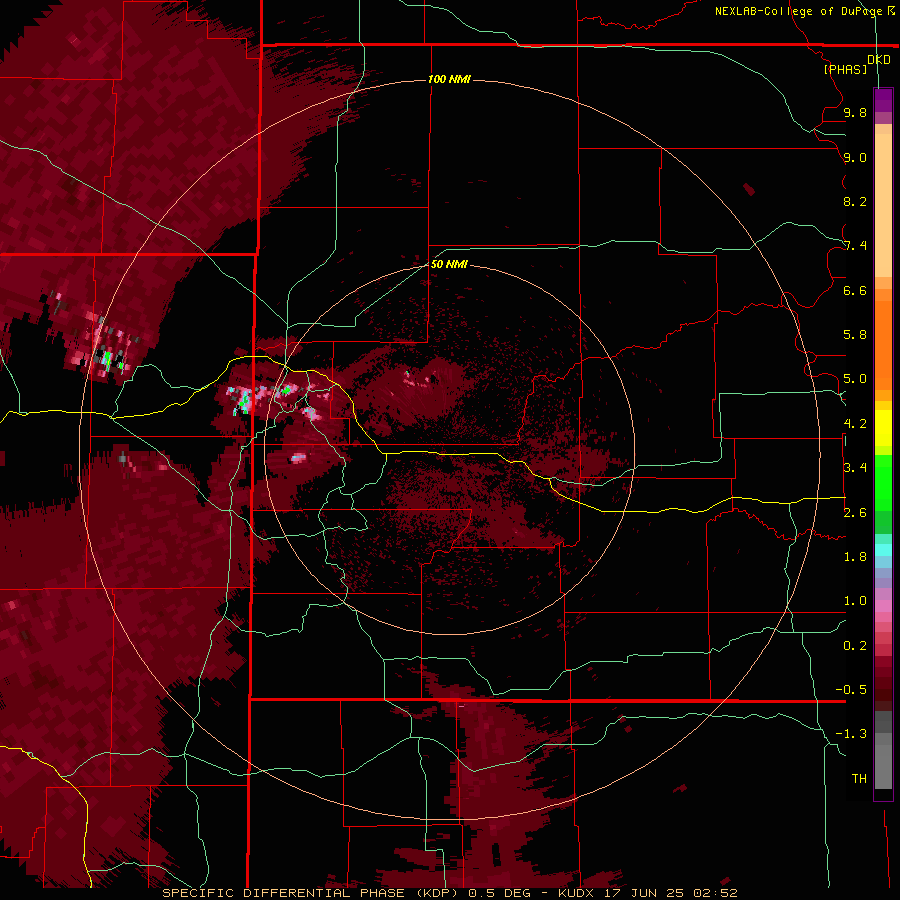This screenshot has width=900, height=900.
Task: Click the 1.0 value on the color scale
Action: point(855,601)
